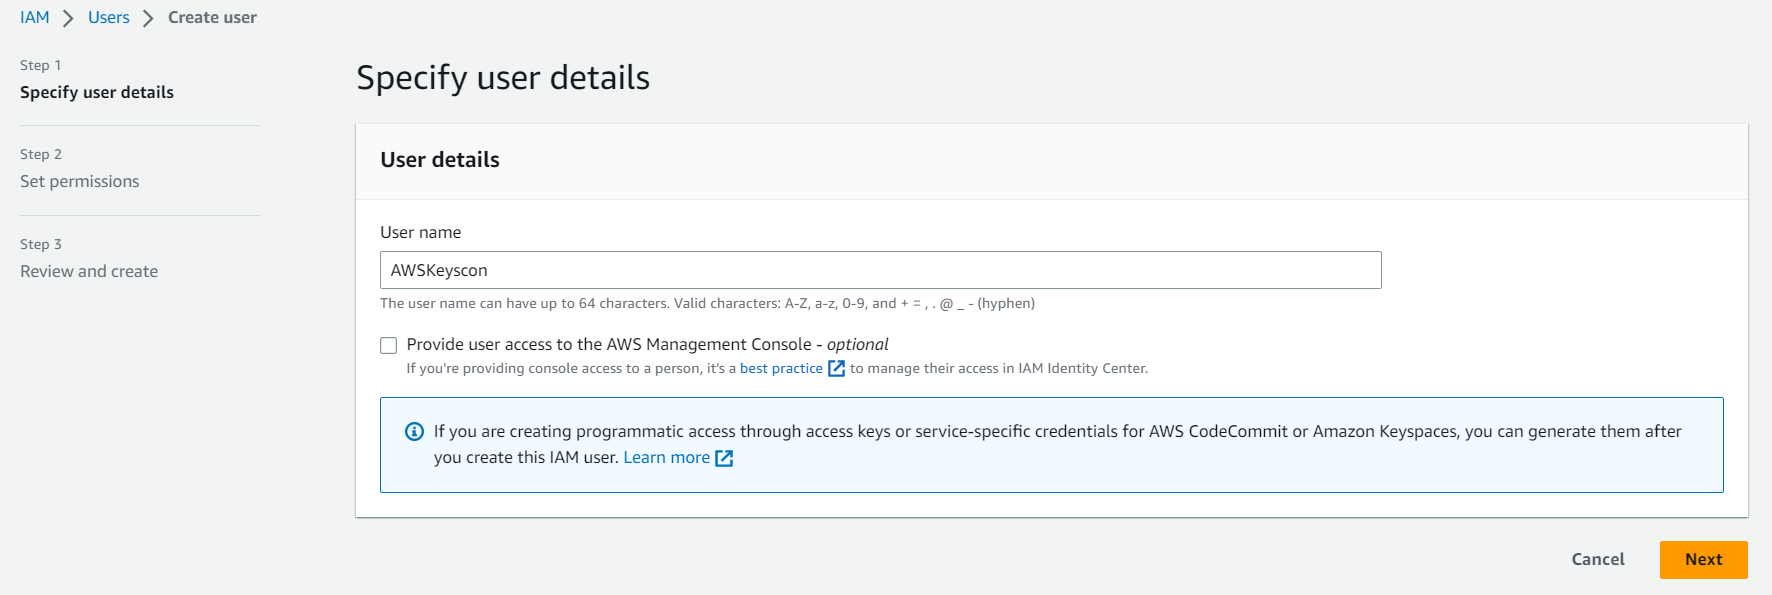Jump to Step 3 Review and create
The width and height of the screenshot is (1772, 595).
pyautogui.click(x=88, y=271)
